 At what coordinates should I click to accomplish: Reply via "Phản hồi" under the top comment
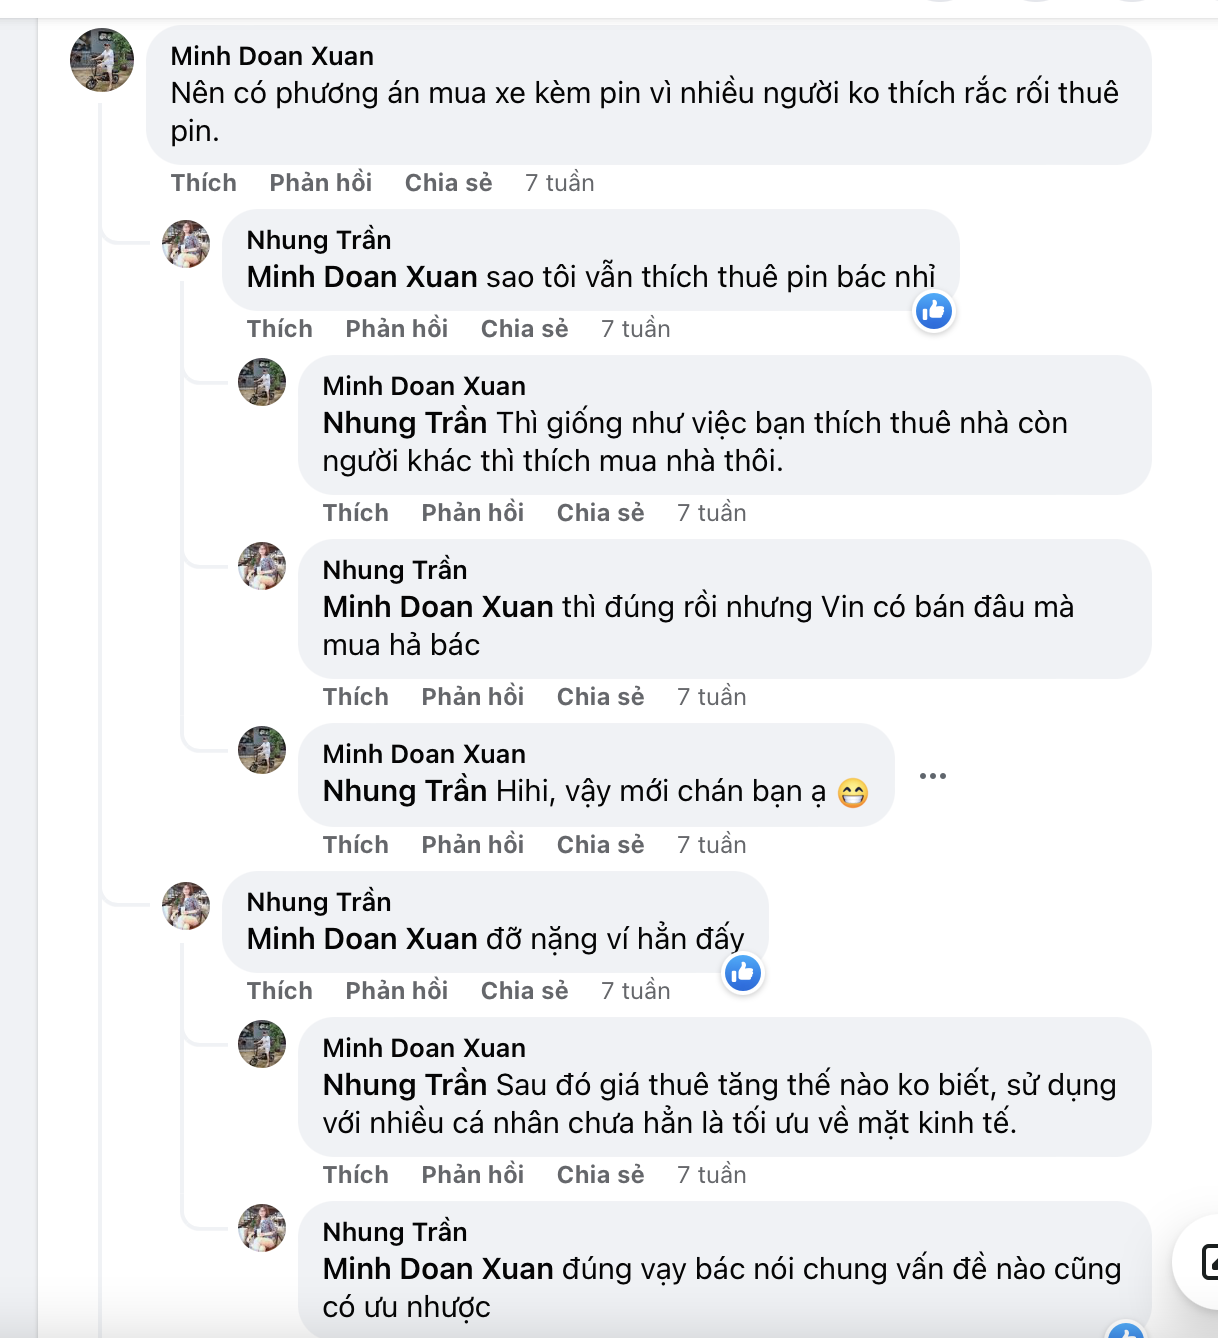pos(320,182)
